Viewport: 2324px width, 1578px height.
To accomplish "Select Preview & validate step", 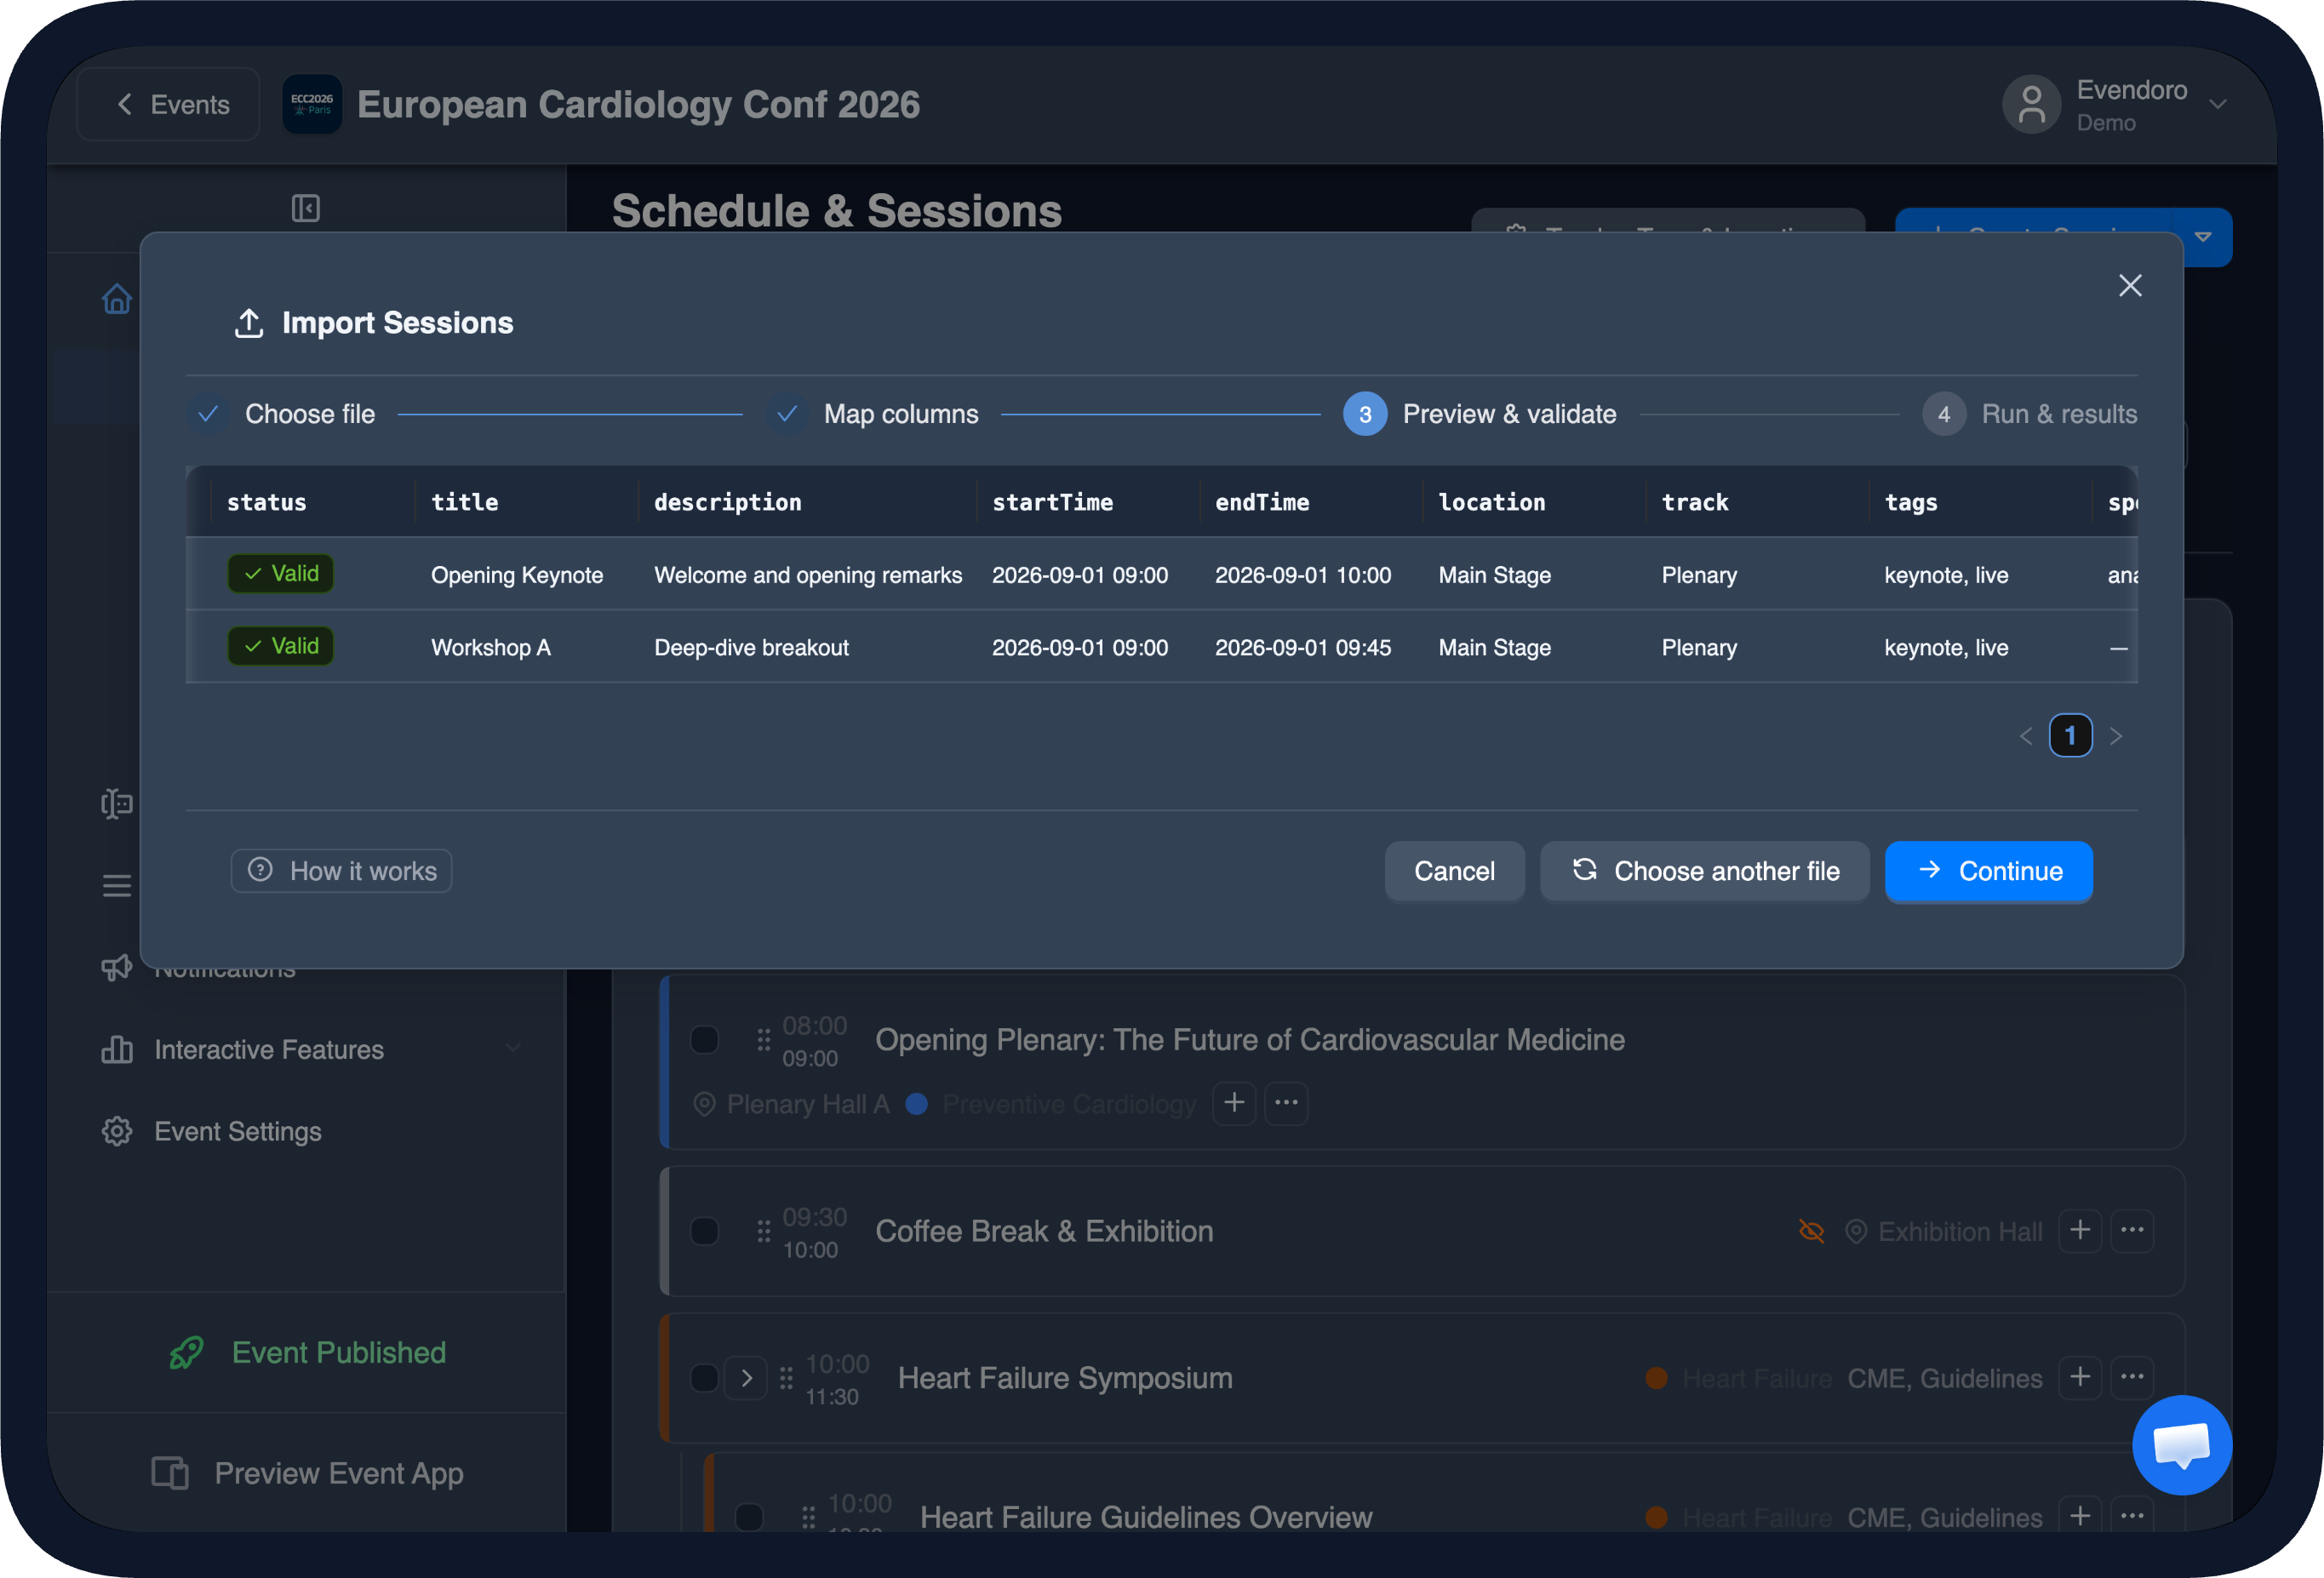I will pyautogui.click(x=1480, y=414).
